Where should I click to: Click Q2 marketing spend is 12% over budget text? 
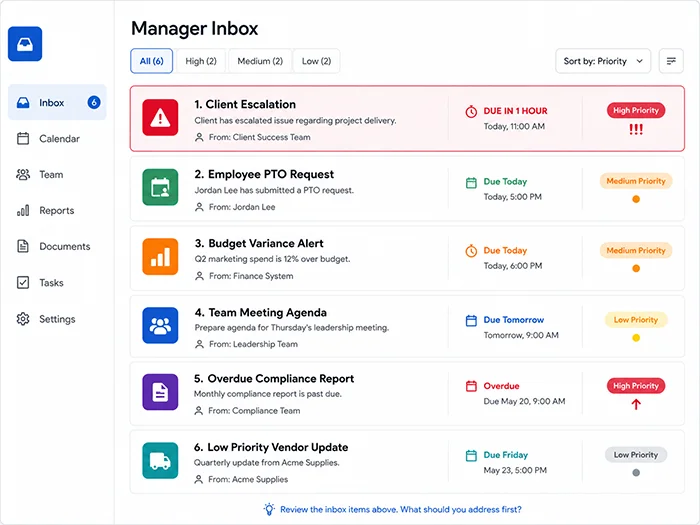click(x=272, y=259)
